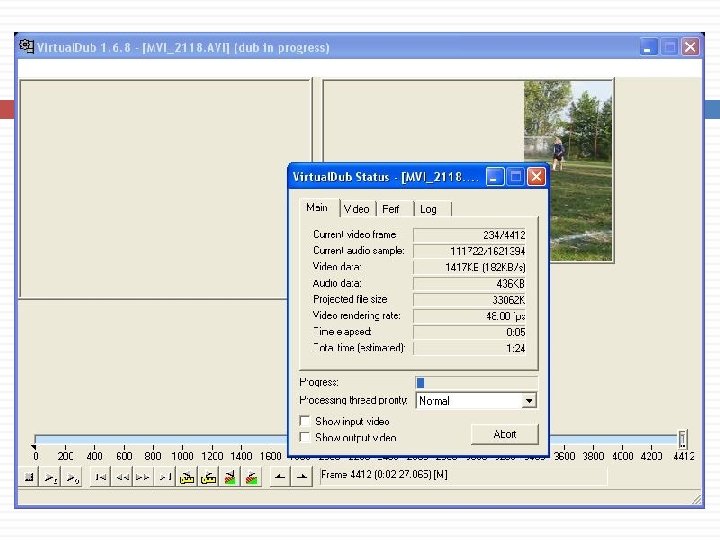This screenshot has height=540, width=720.
Task: Click the Abort button
Action: (505, 434)
